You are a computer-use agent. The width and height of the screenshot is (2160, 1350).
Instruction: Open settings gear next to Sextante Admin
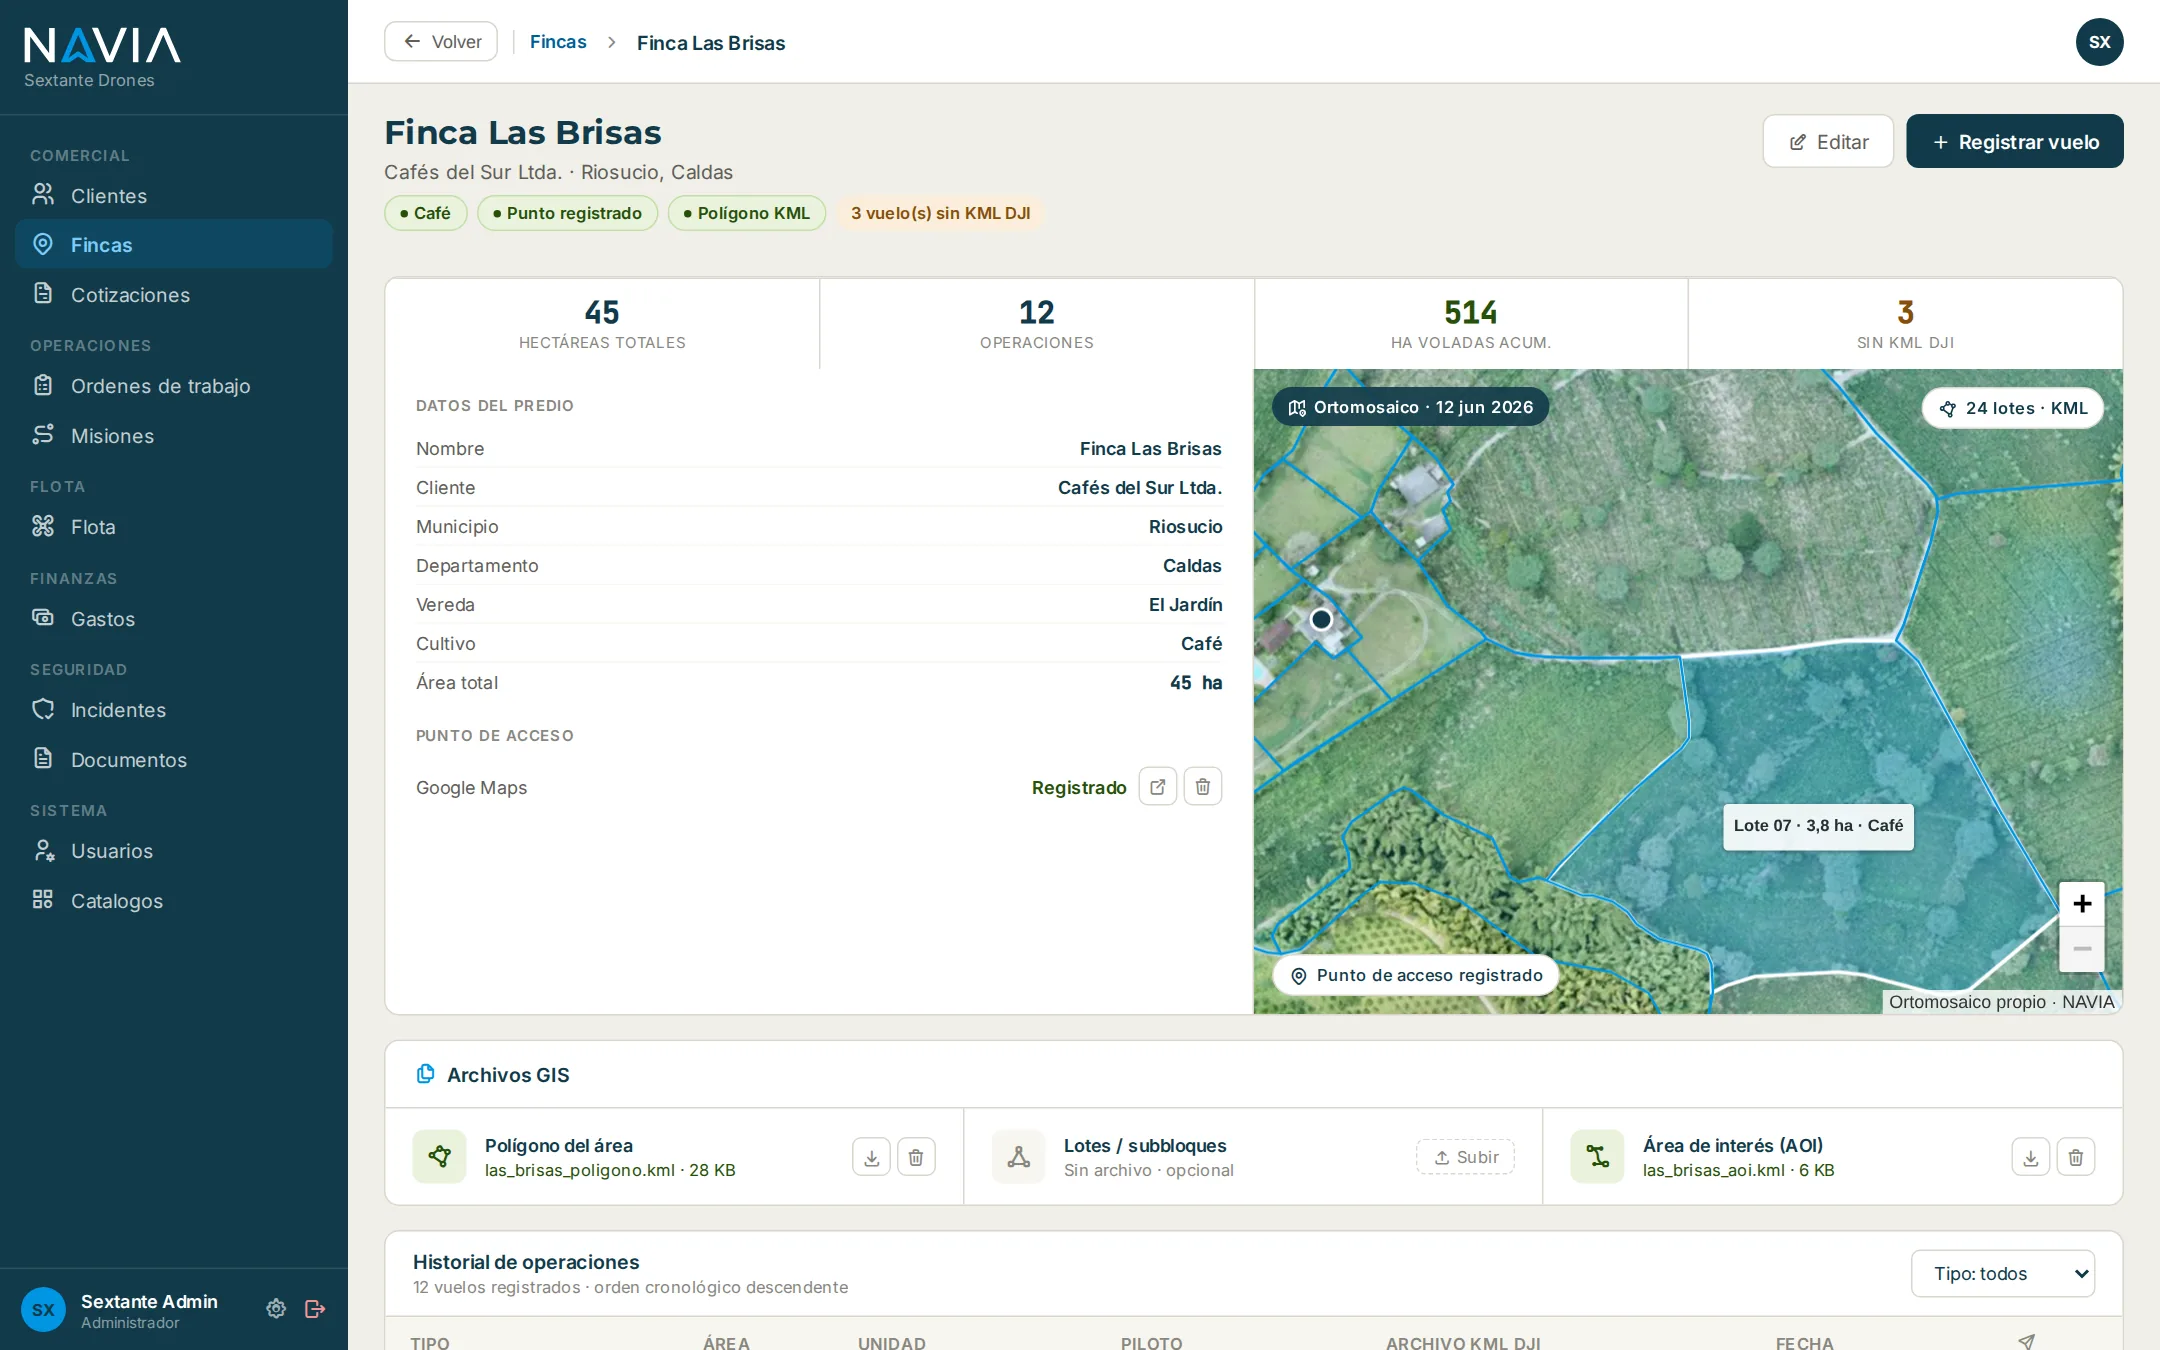(x=276, y=1309)
